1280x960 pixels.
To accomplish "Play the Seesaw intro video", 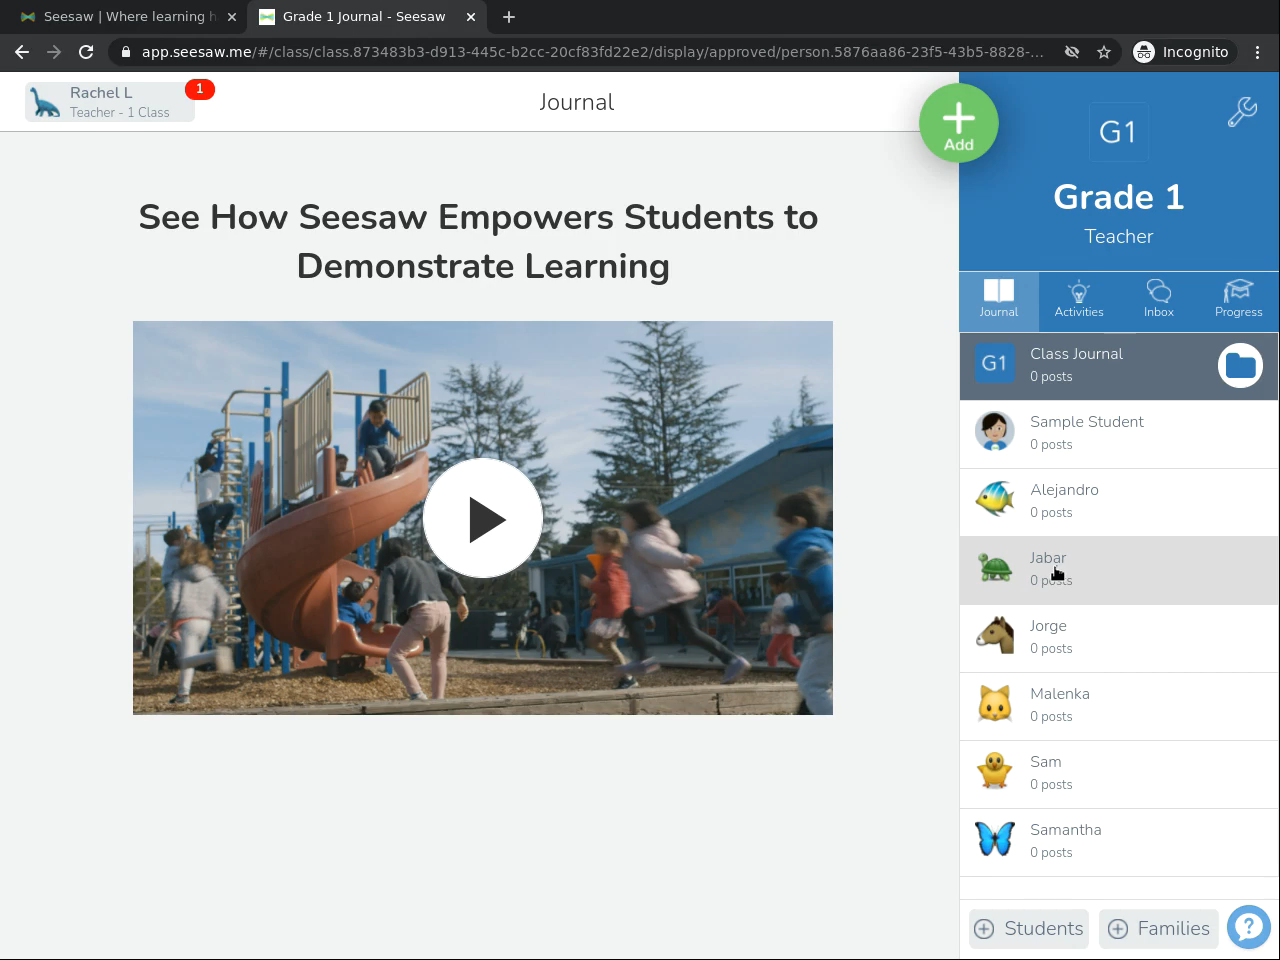I will 483,518.
